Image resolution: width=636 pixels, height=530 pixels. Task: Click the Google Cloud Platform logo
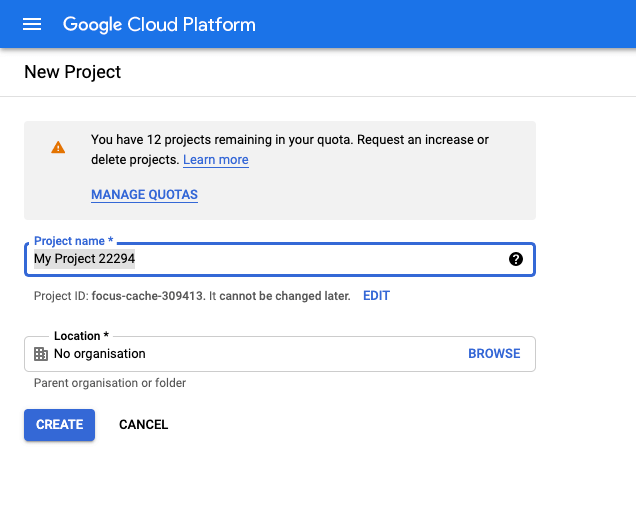click(159, 24)
